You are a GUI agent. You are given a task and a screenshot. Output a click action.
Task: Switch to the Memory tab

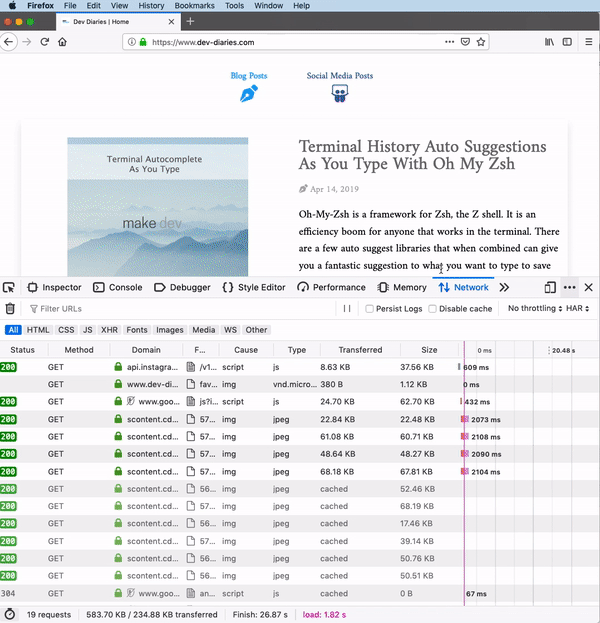(x=402, y=287)
